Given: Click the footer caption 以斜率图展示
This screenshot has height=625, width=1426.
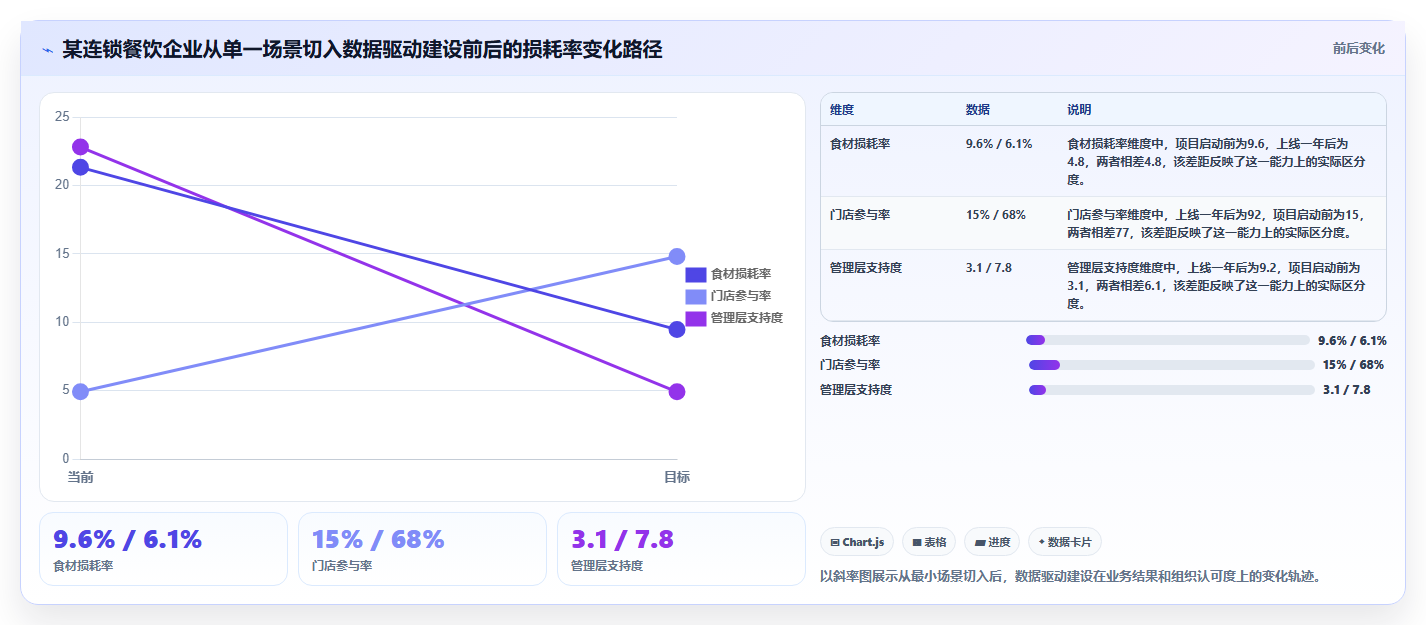Looking at the screenshot, I should tap(1070, 577).
